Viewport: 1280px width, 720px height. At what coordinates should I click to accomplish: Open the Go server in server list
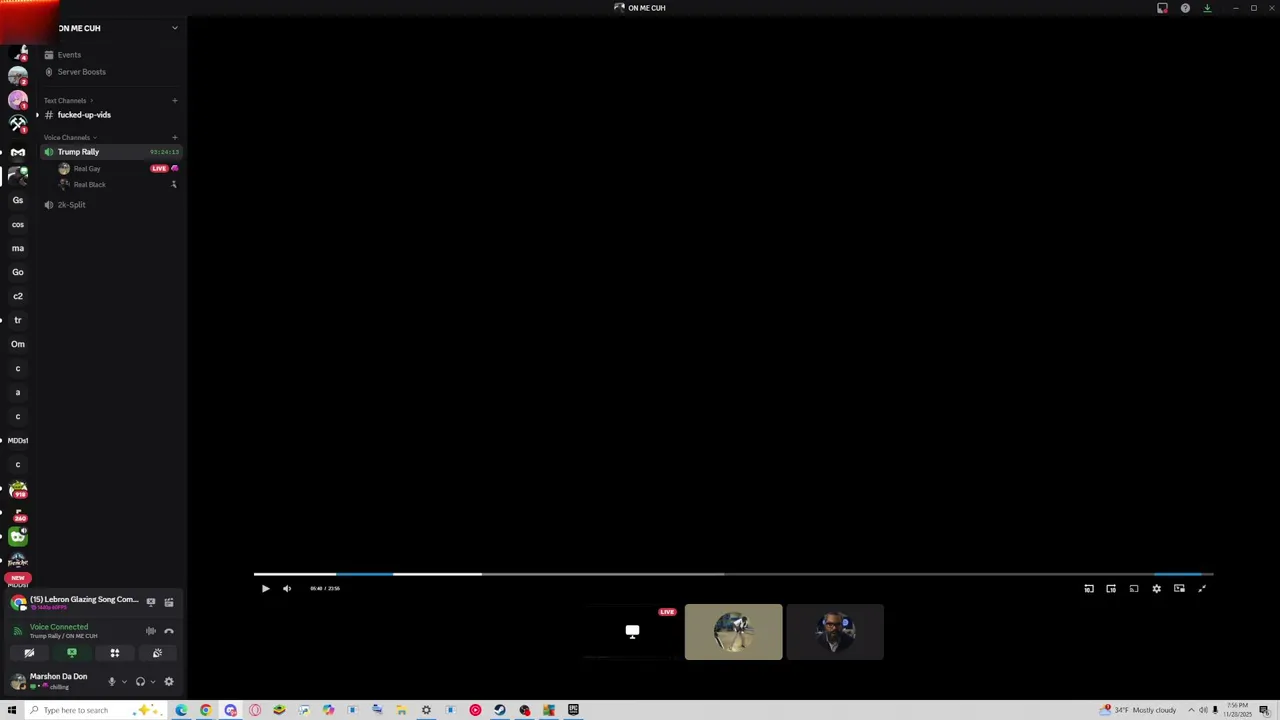point(18,272)
